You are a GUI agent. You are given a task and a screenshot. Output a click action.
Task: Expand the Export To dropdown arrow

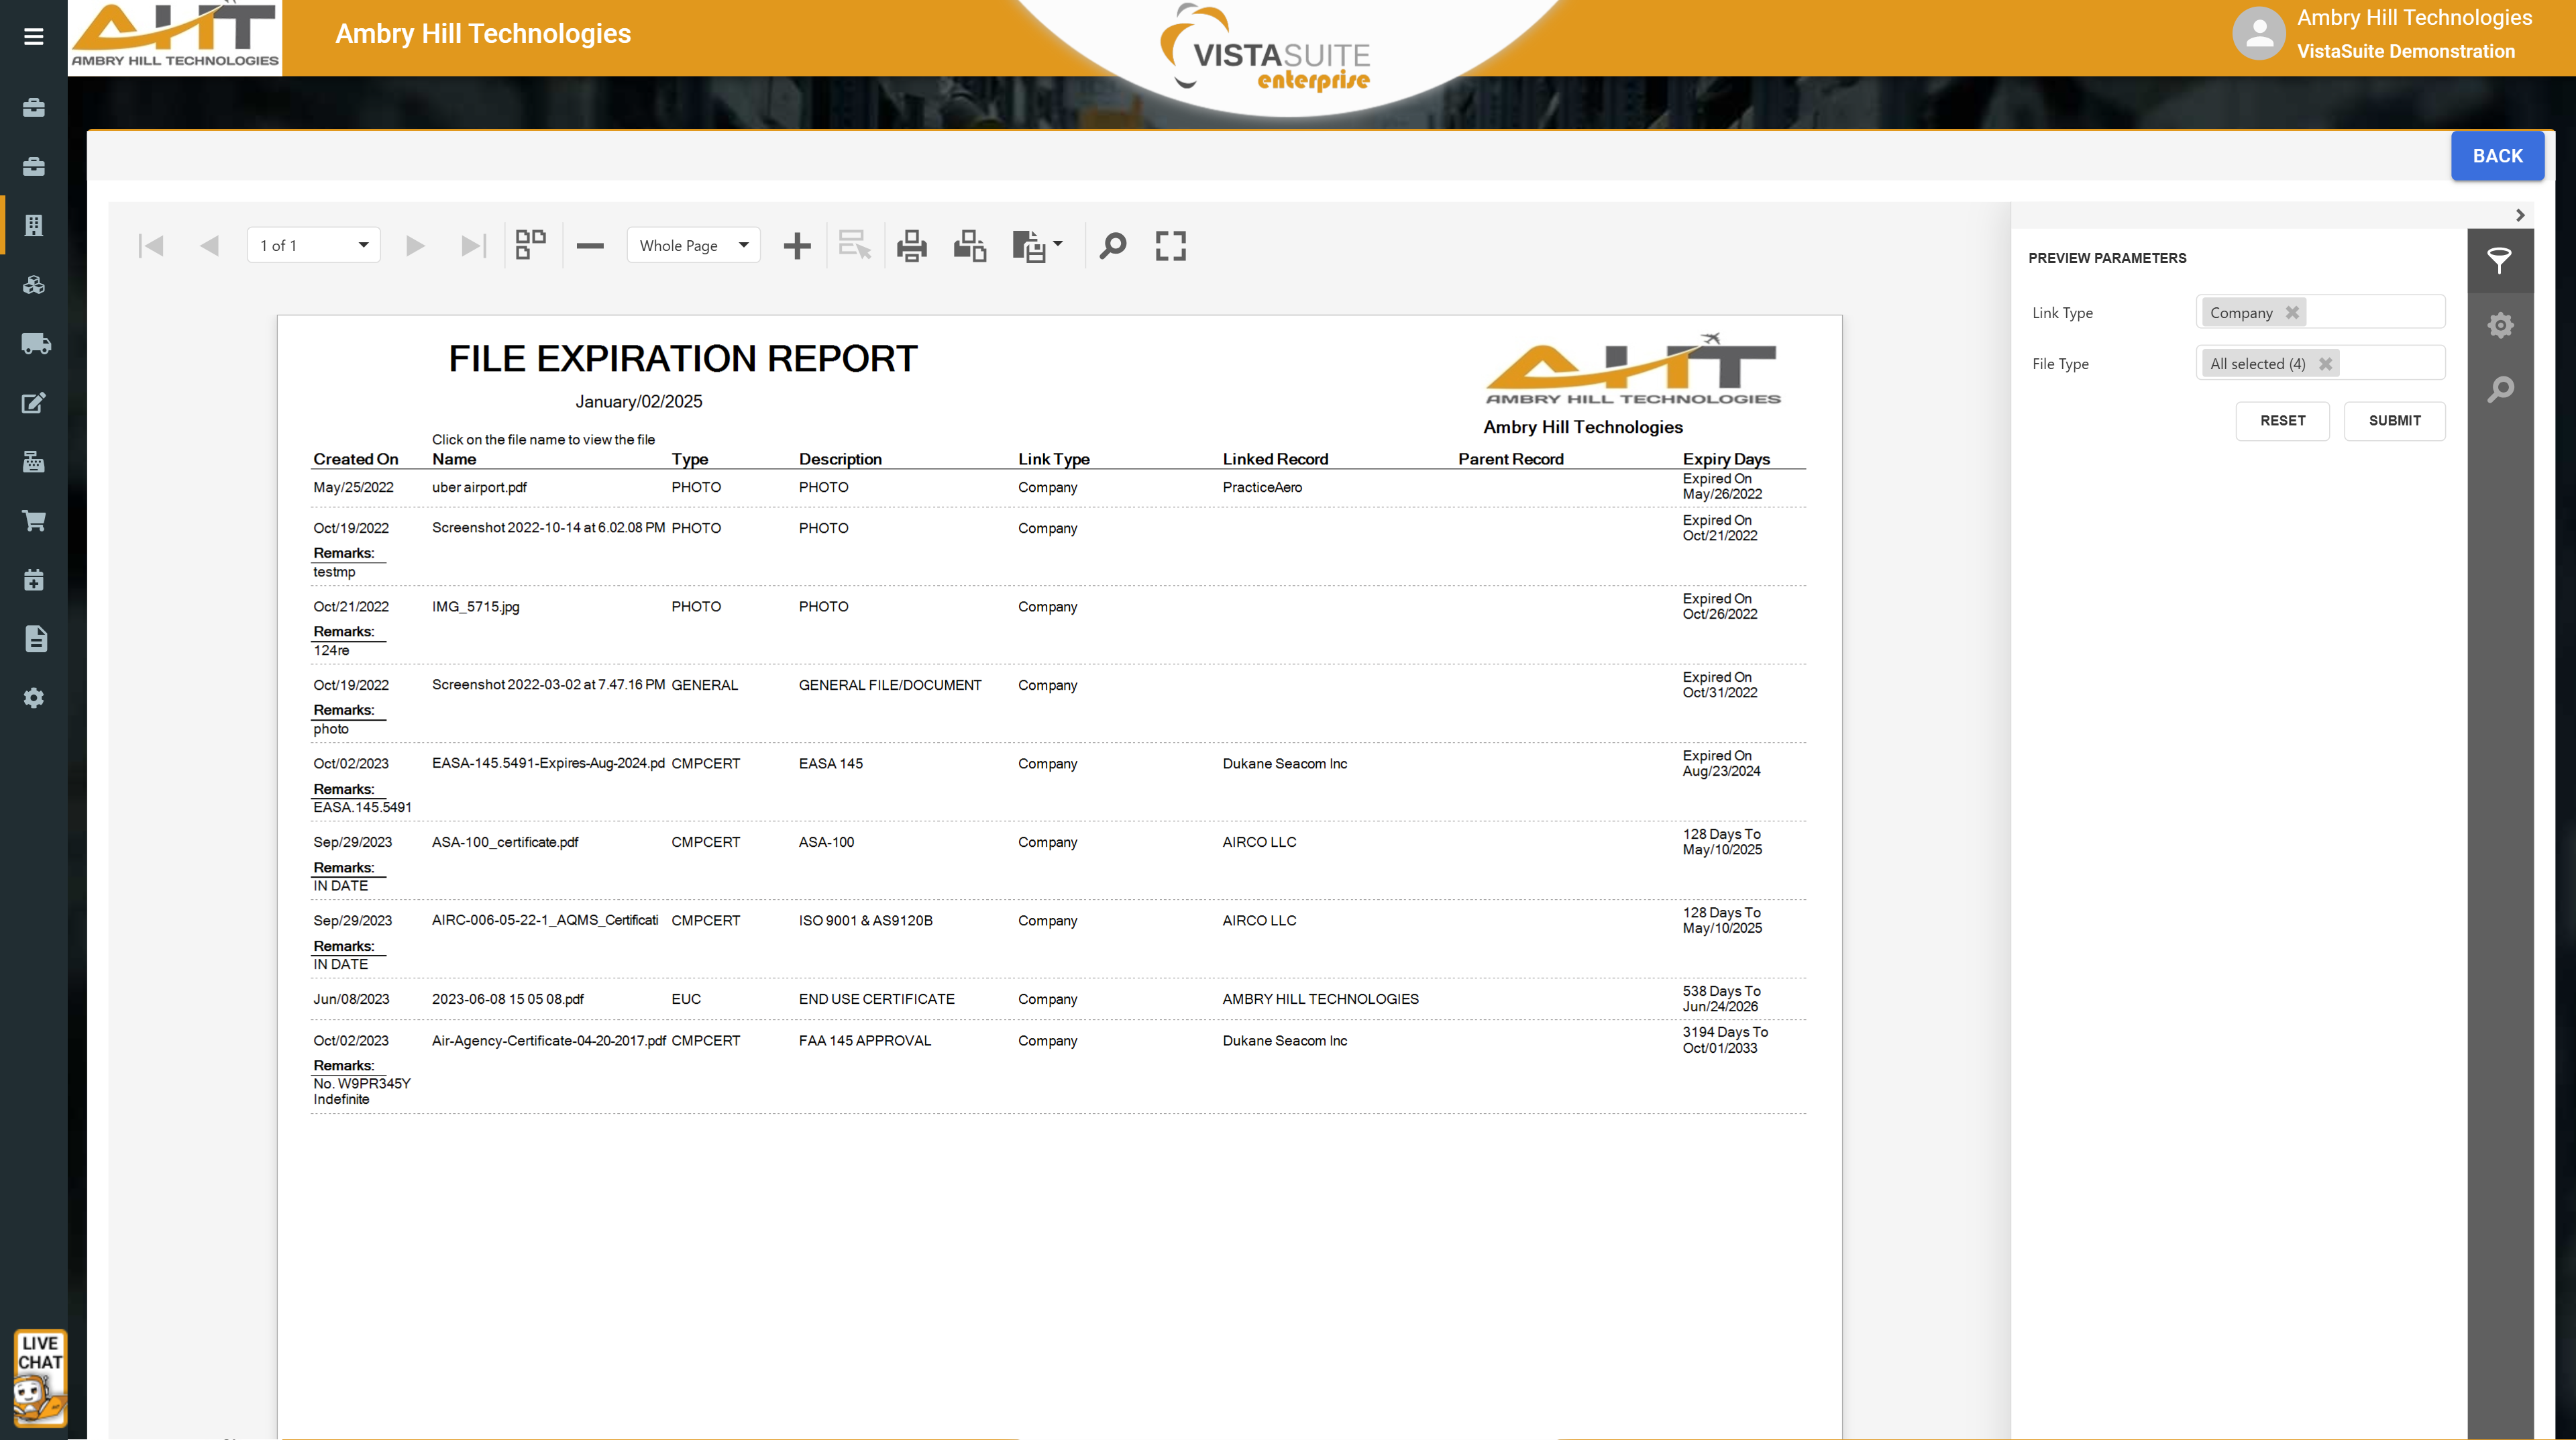1058,244
